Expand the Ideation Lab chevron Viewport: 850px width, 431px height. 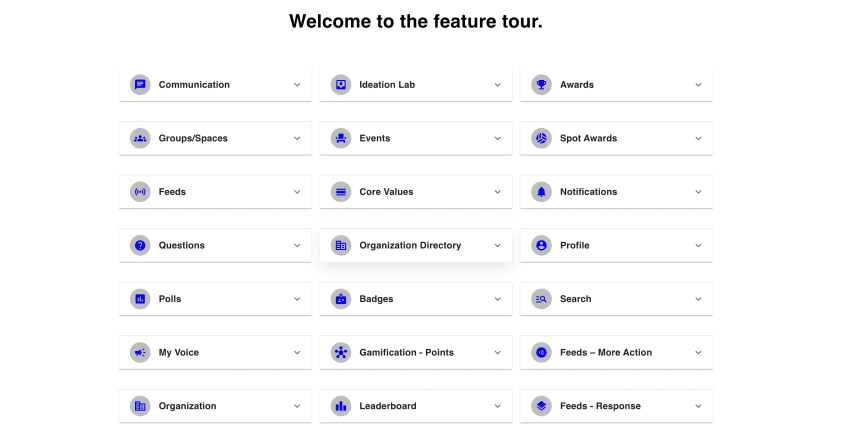click(497, 85)
